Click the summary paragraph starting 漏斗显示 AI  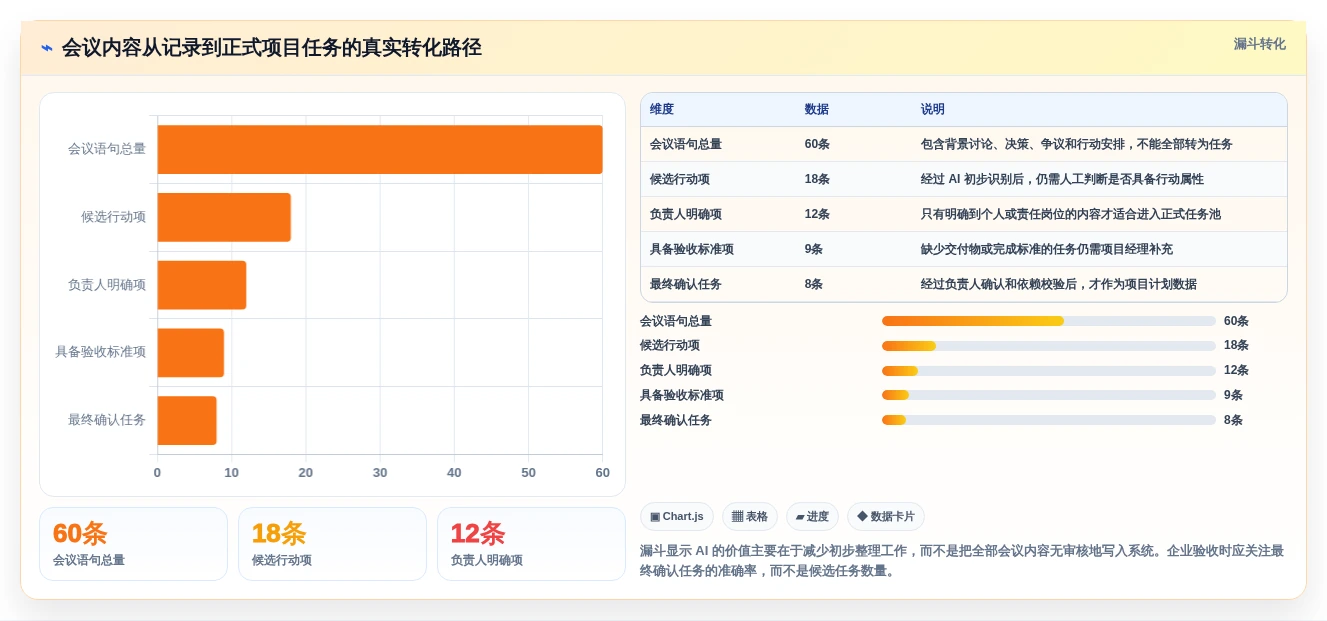tap(962, 561)
